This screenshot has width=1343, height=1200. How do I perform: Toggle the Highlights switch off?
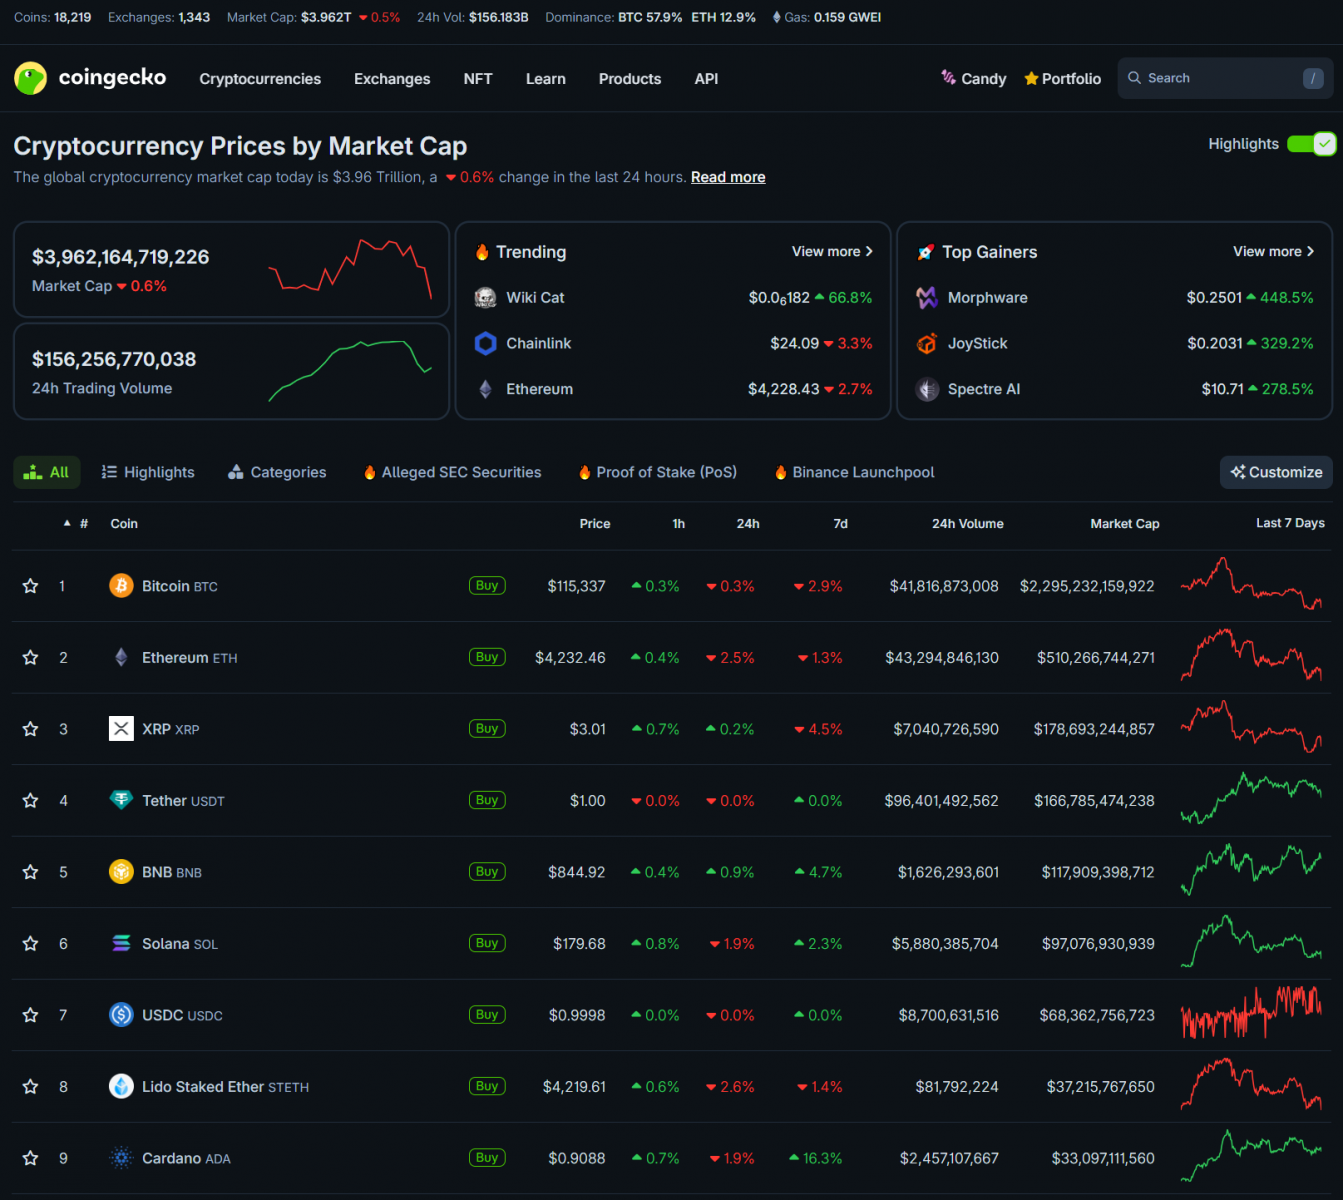pyautogui.click(x=1311, y=144)
